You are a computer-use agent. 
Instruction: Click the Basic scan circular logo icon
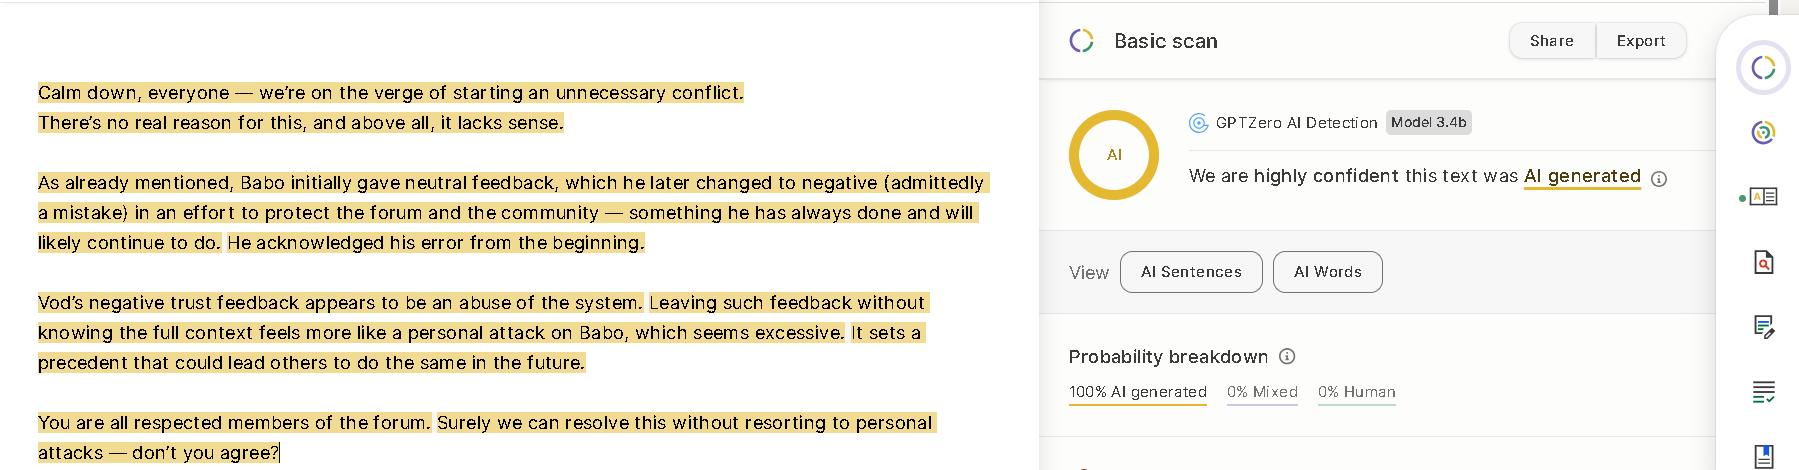(x=1081, y=41)
